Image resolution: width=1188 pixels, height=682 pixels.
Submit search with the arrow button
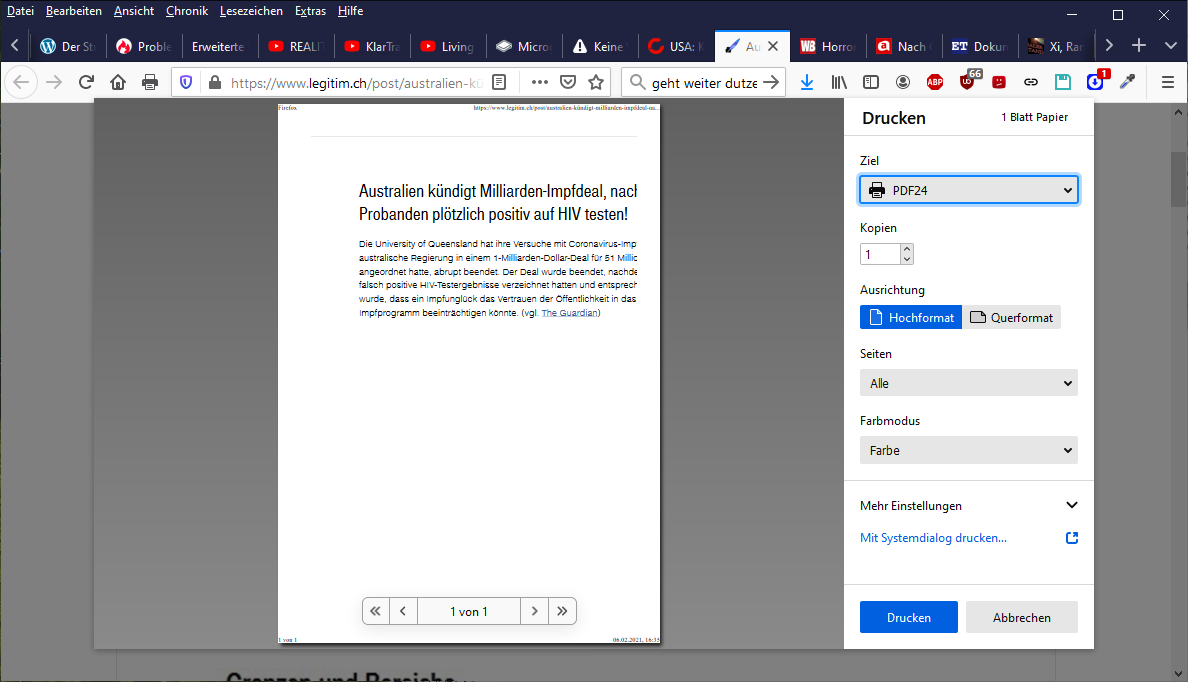[771, 83]
